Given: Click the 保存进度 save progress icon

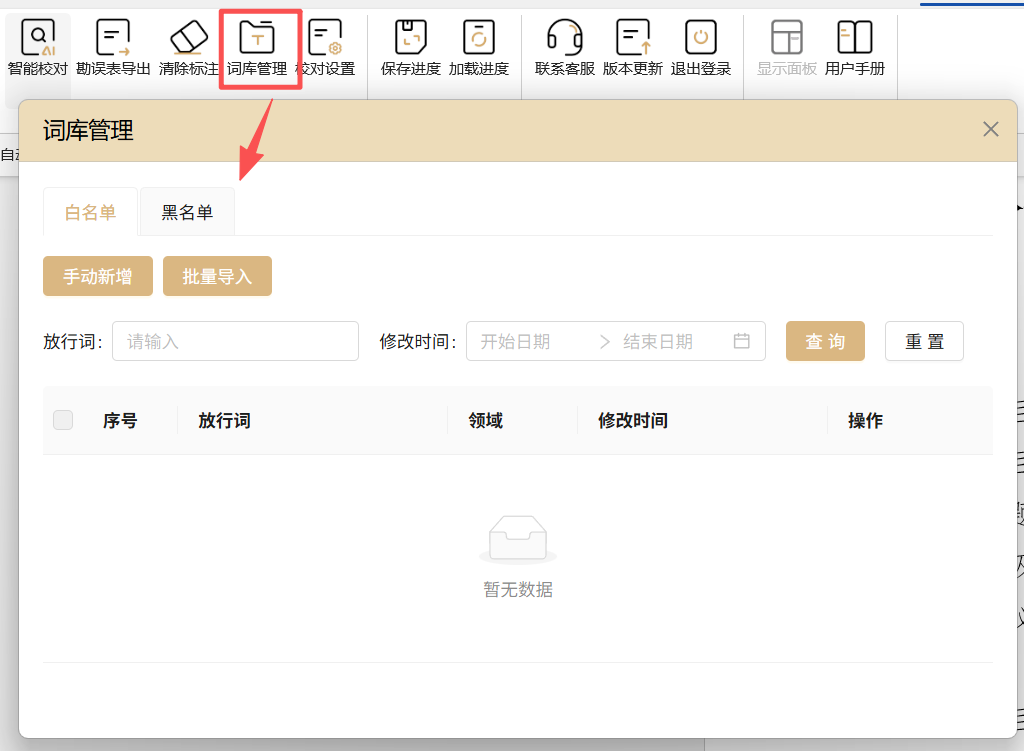Looking at the screenshot, I should (410, 40).
